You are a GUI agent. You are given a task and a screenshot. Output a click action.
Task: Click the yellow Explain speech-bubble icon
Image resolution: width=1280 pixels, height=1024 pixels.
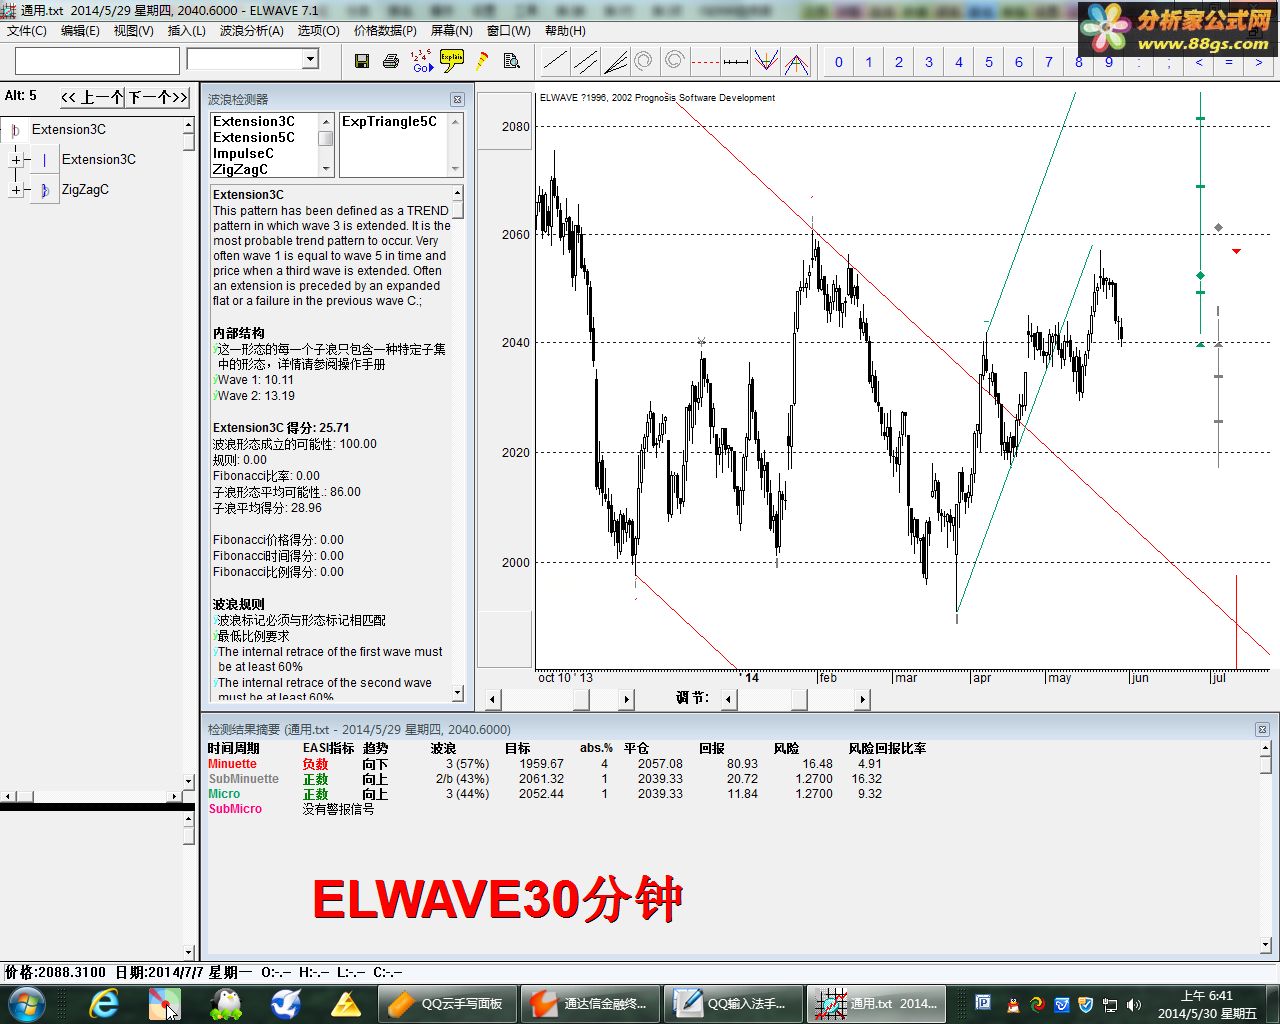452,61
